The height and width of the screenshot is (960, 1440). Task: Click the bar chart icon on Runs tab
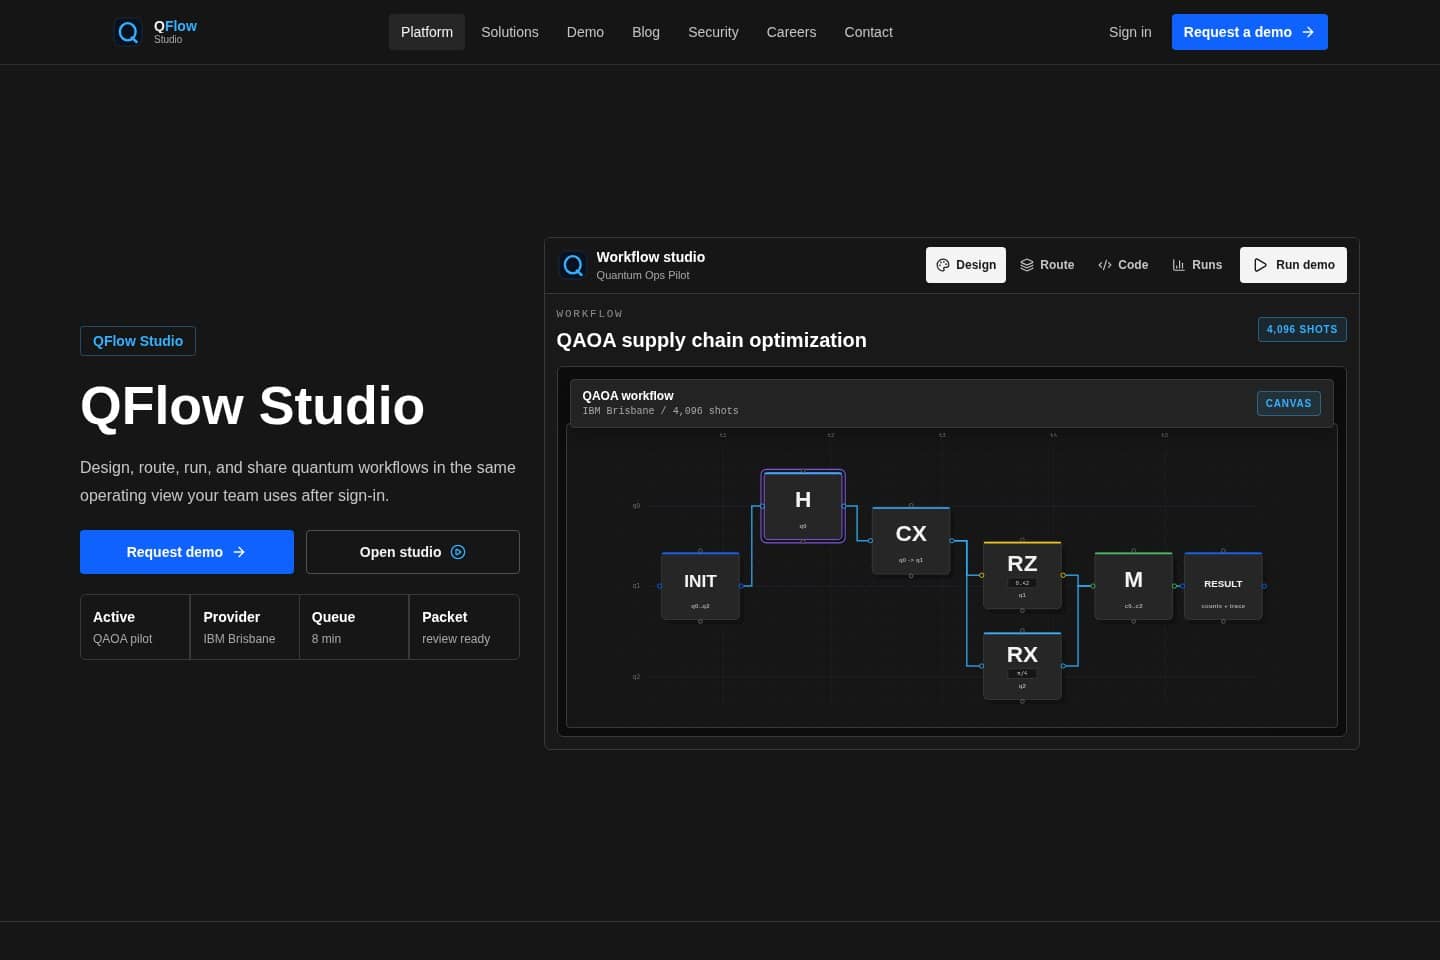[x=1179, y=265]
